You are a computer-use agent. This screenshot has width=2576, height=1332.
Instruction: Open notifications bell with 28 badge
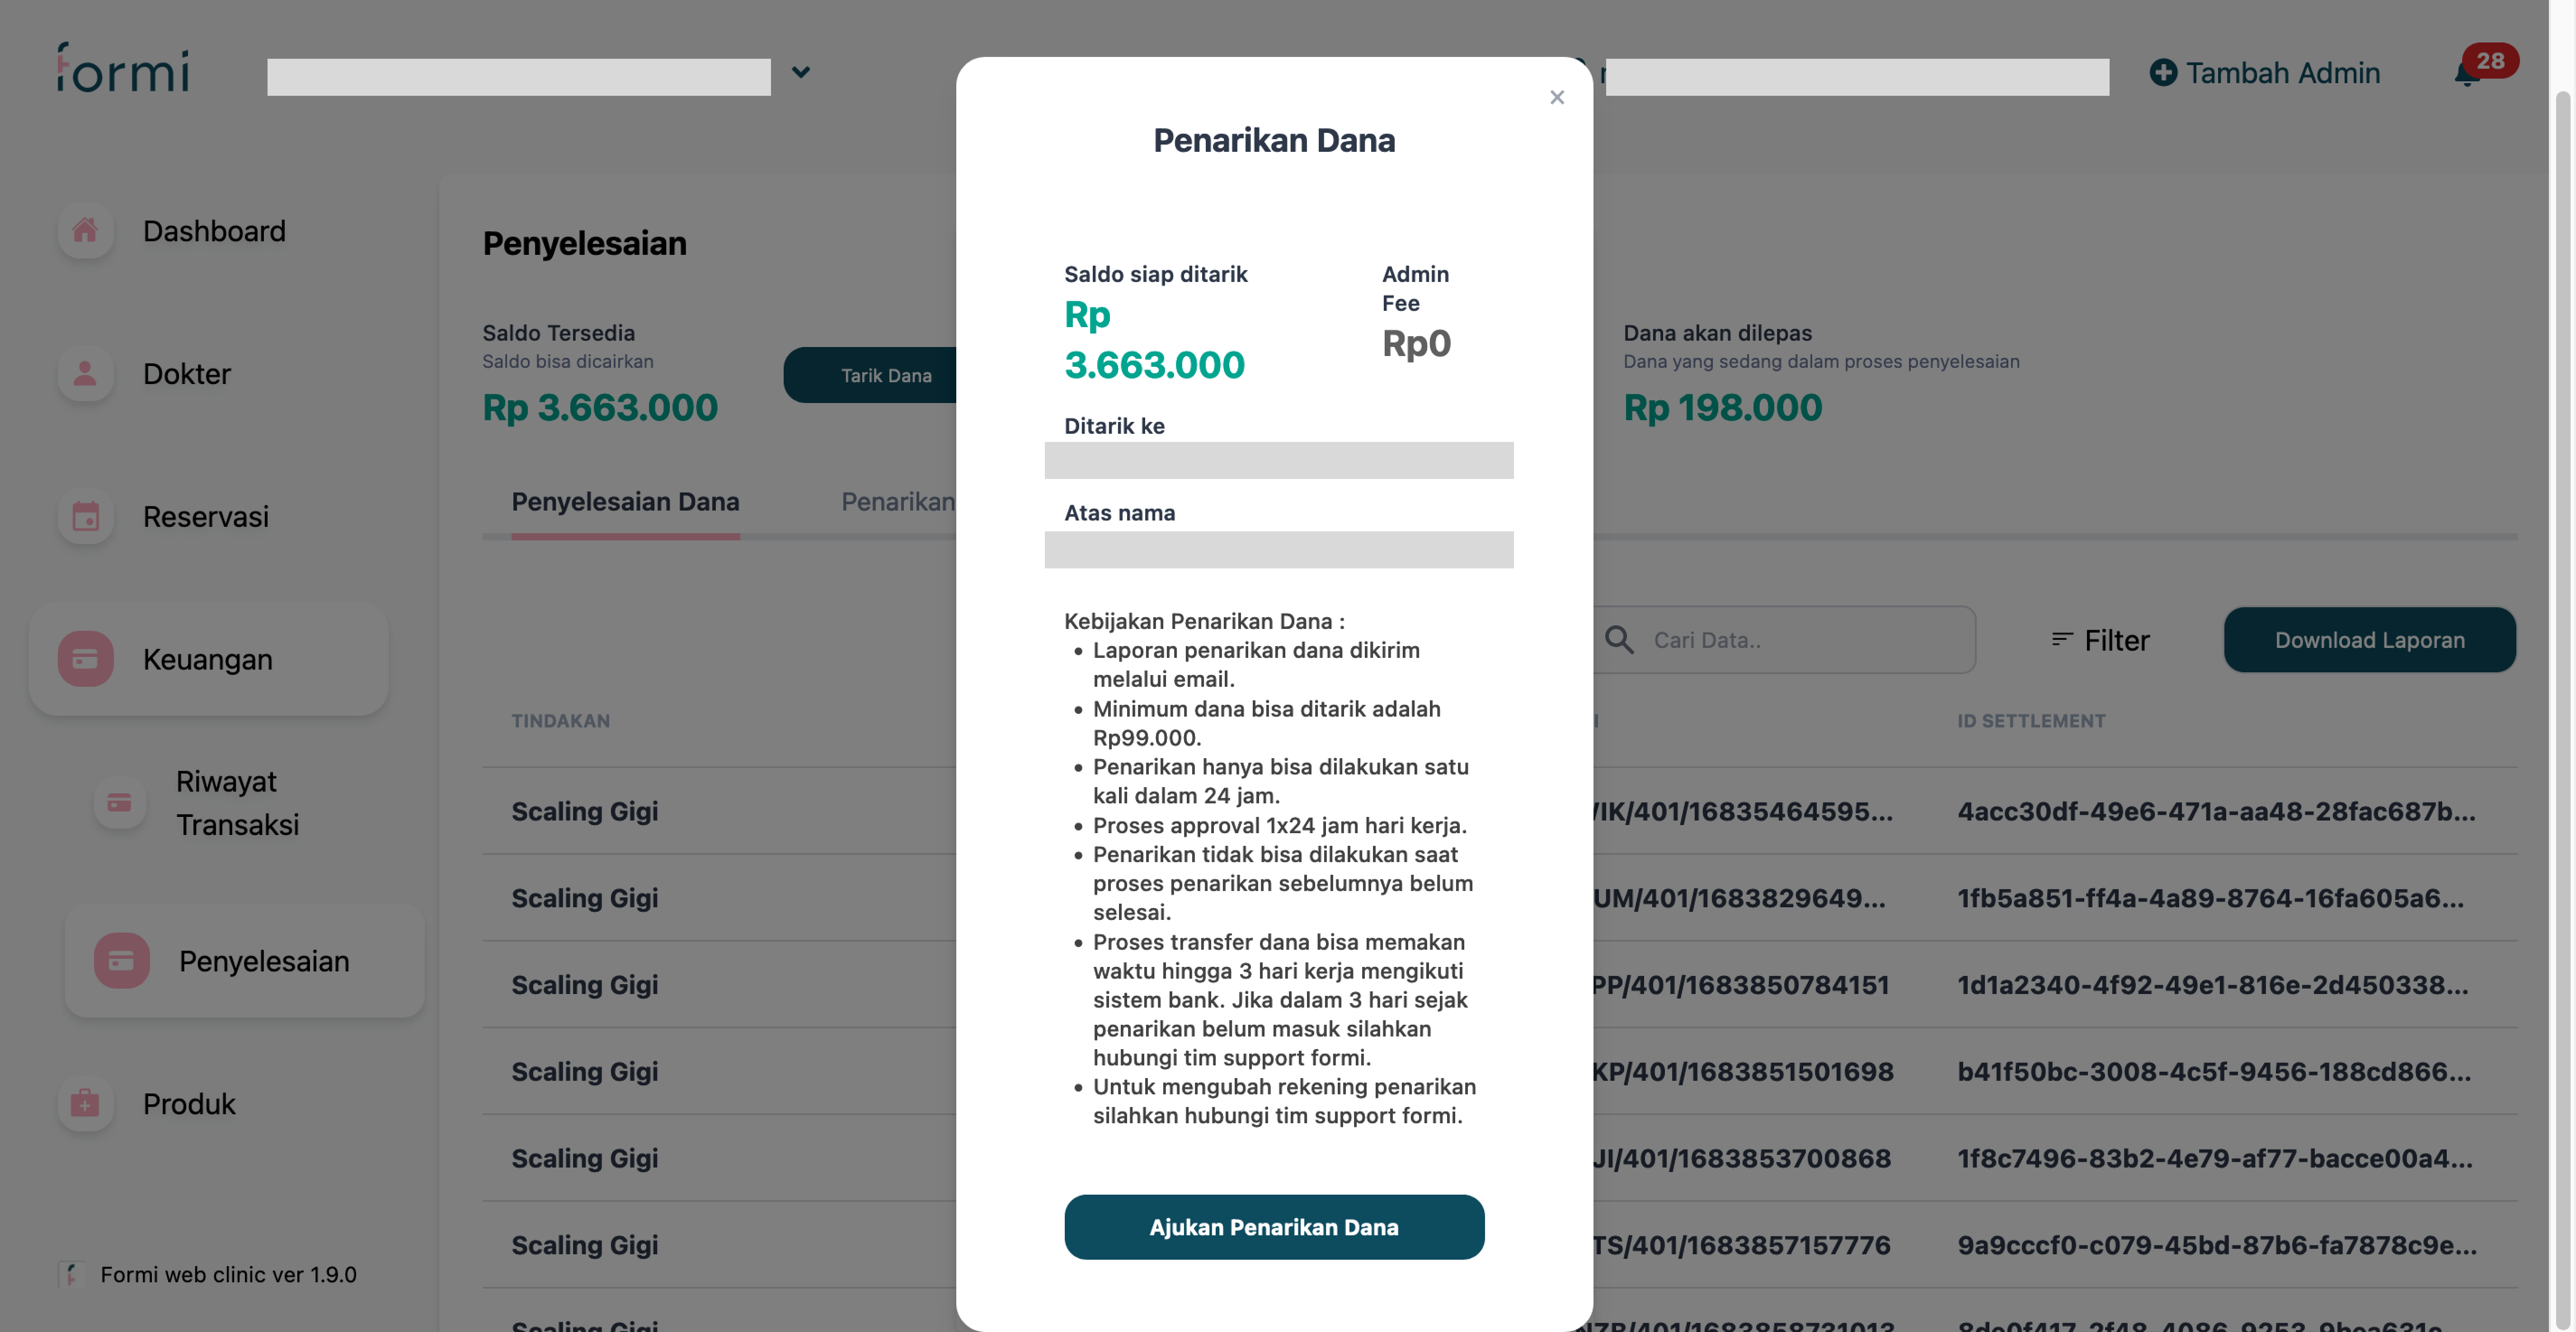point(2468,73)
